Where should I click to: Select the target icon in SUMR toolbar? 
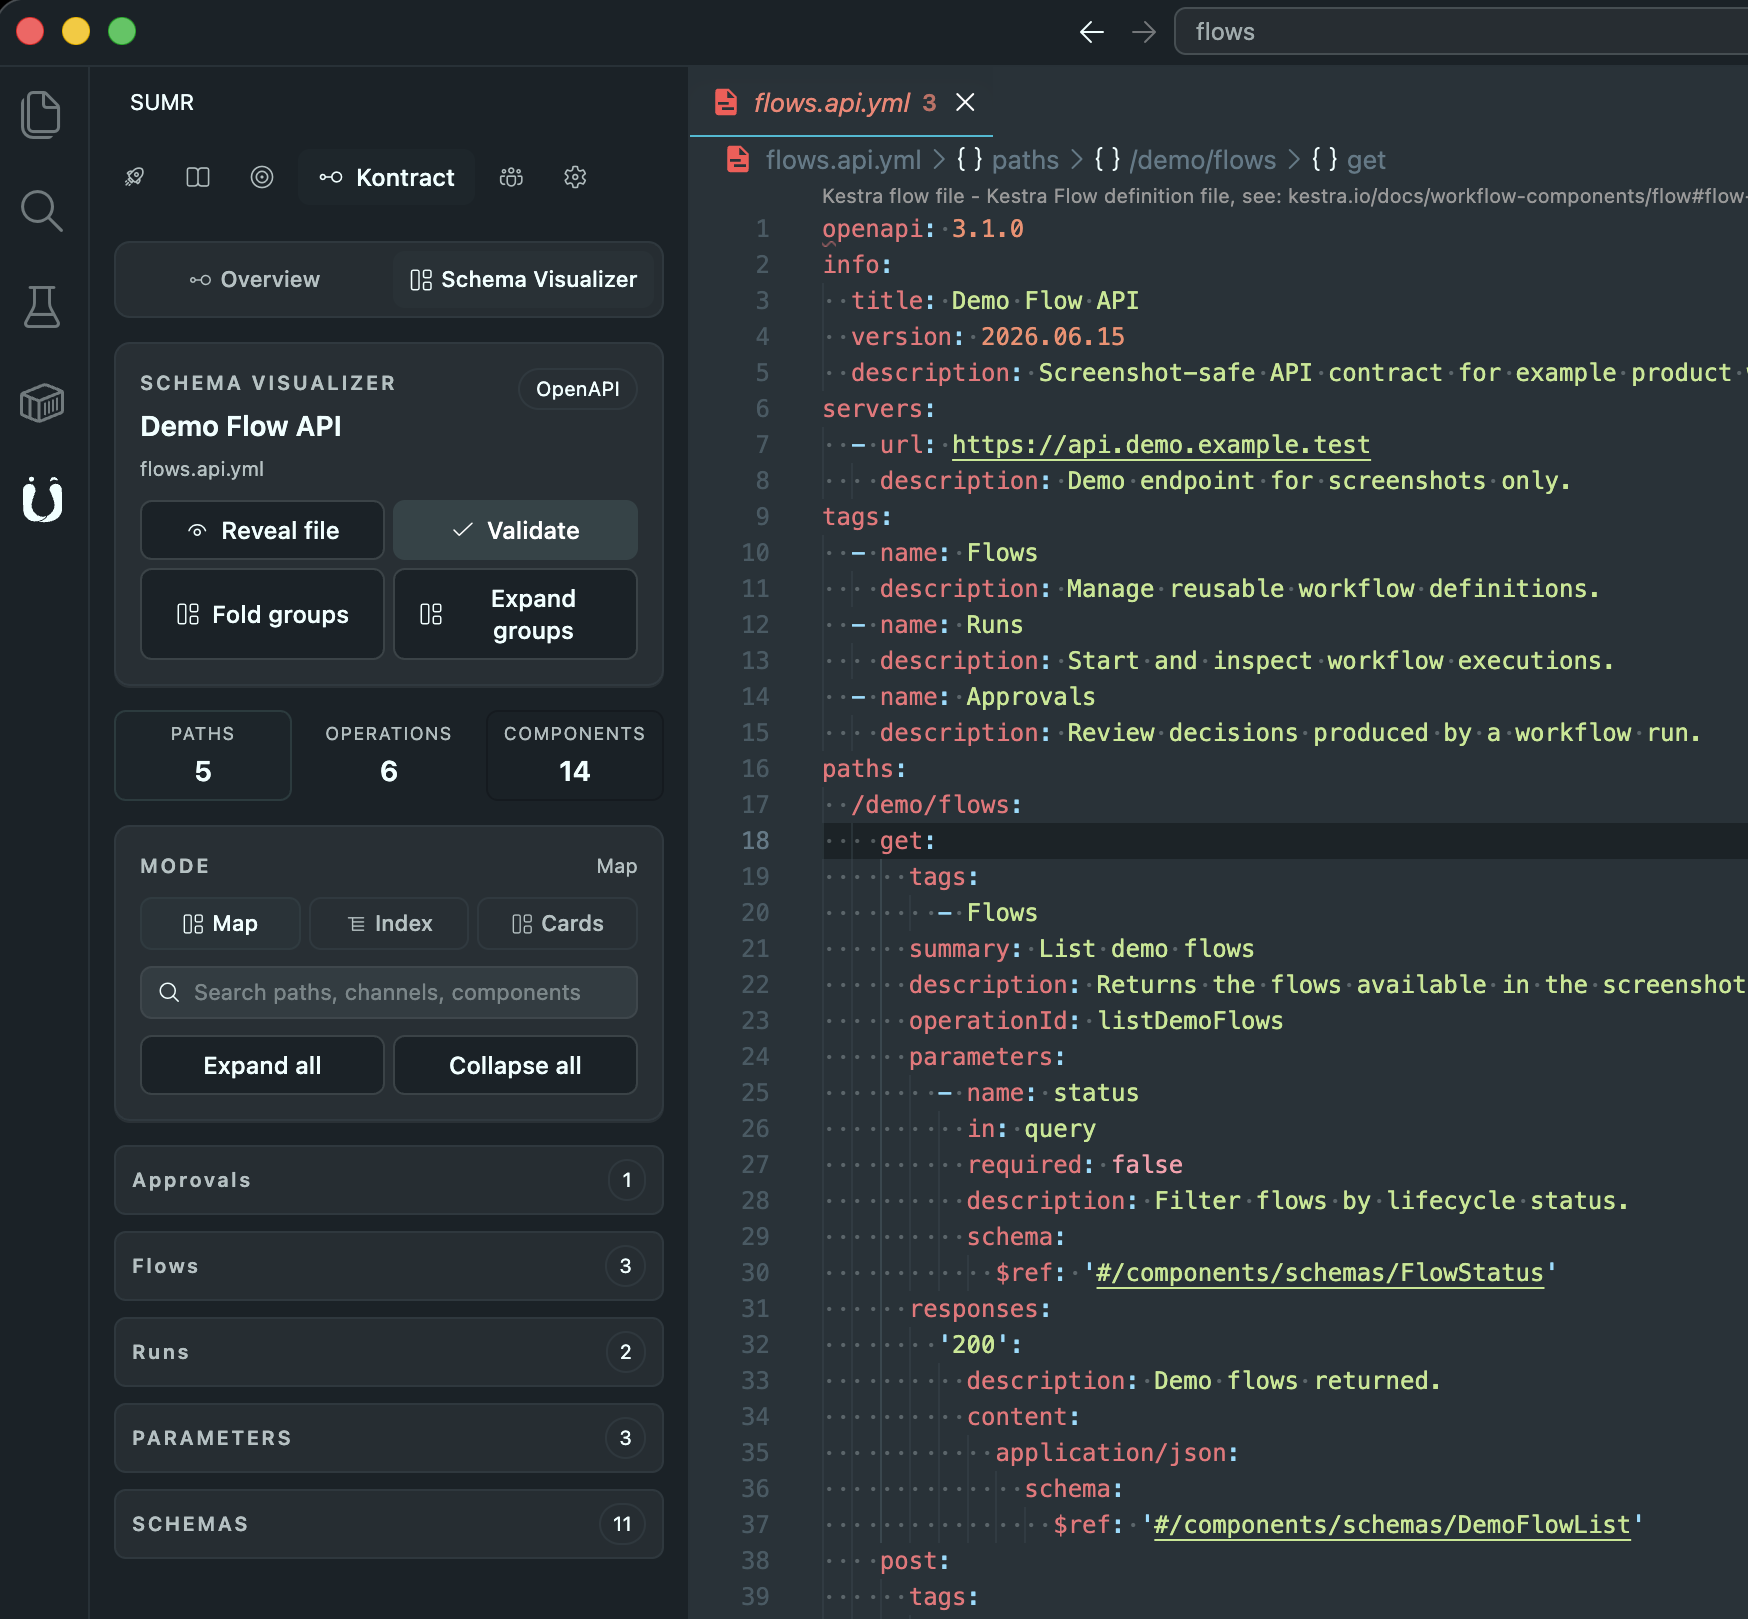tap(262, 177)
